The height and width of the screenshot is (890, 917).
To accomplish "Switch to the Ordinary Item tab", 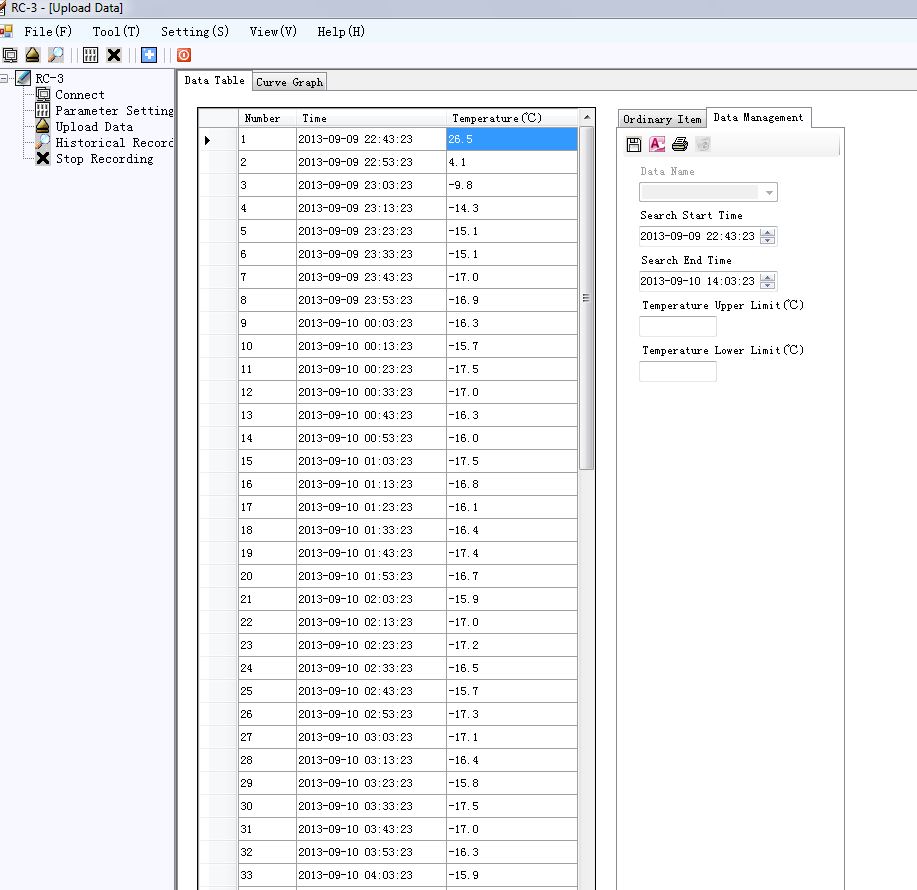I will pos(662,119).
